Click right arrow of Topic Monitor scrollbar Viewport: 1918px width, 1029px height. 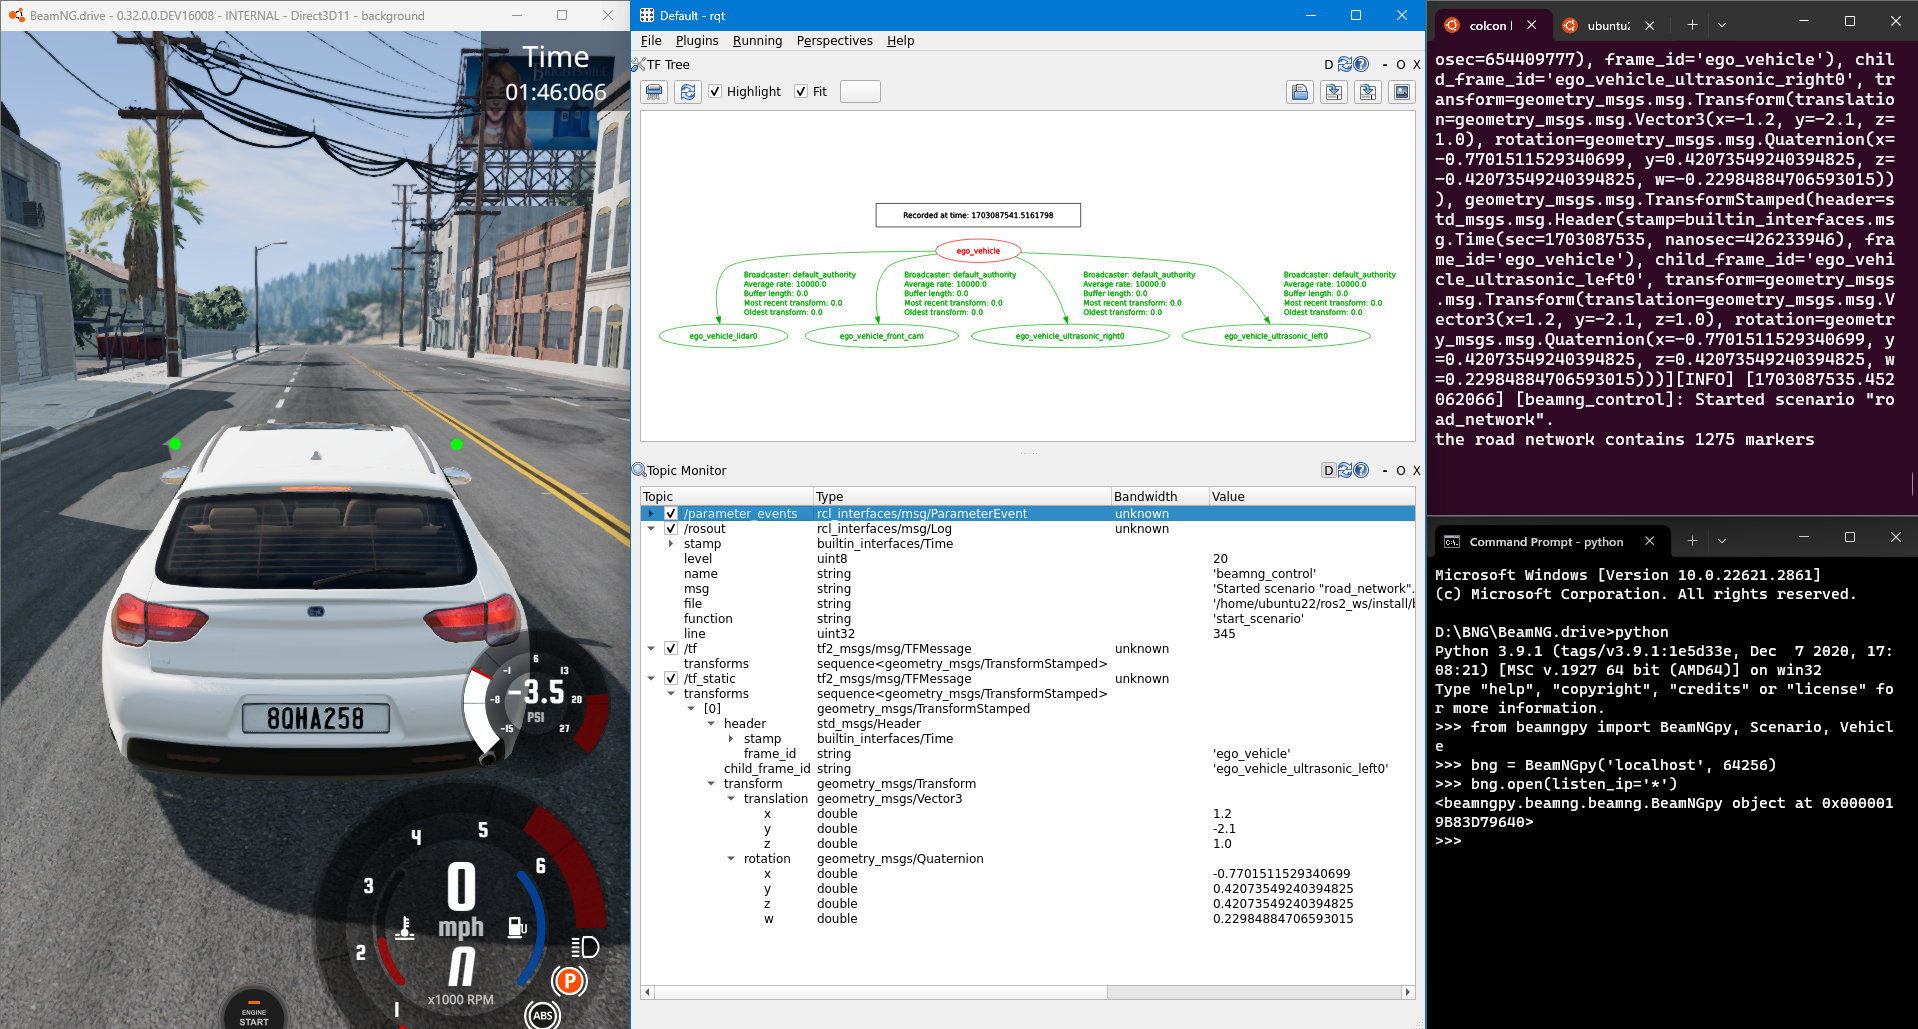tap(1408, 993)
